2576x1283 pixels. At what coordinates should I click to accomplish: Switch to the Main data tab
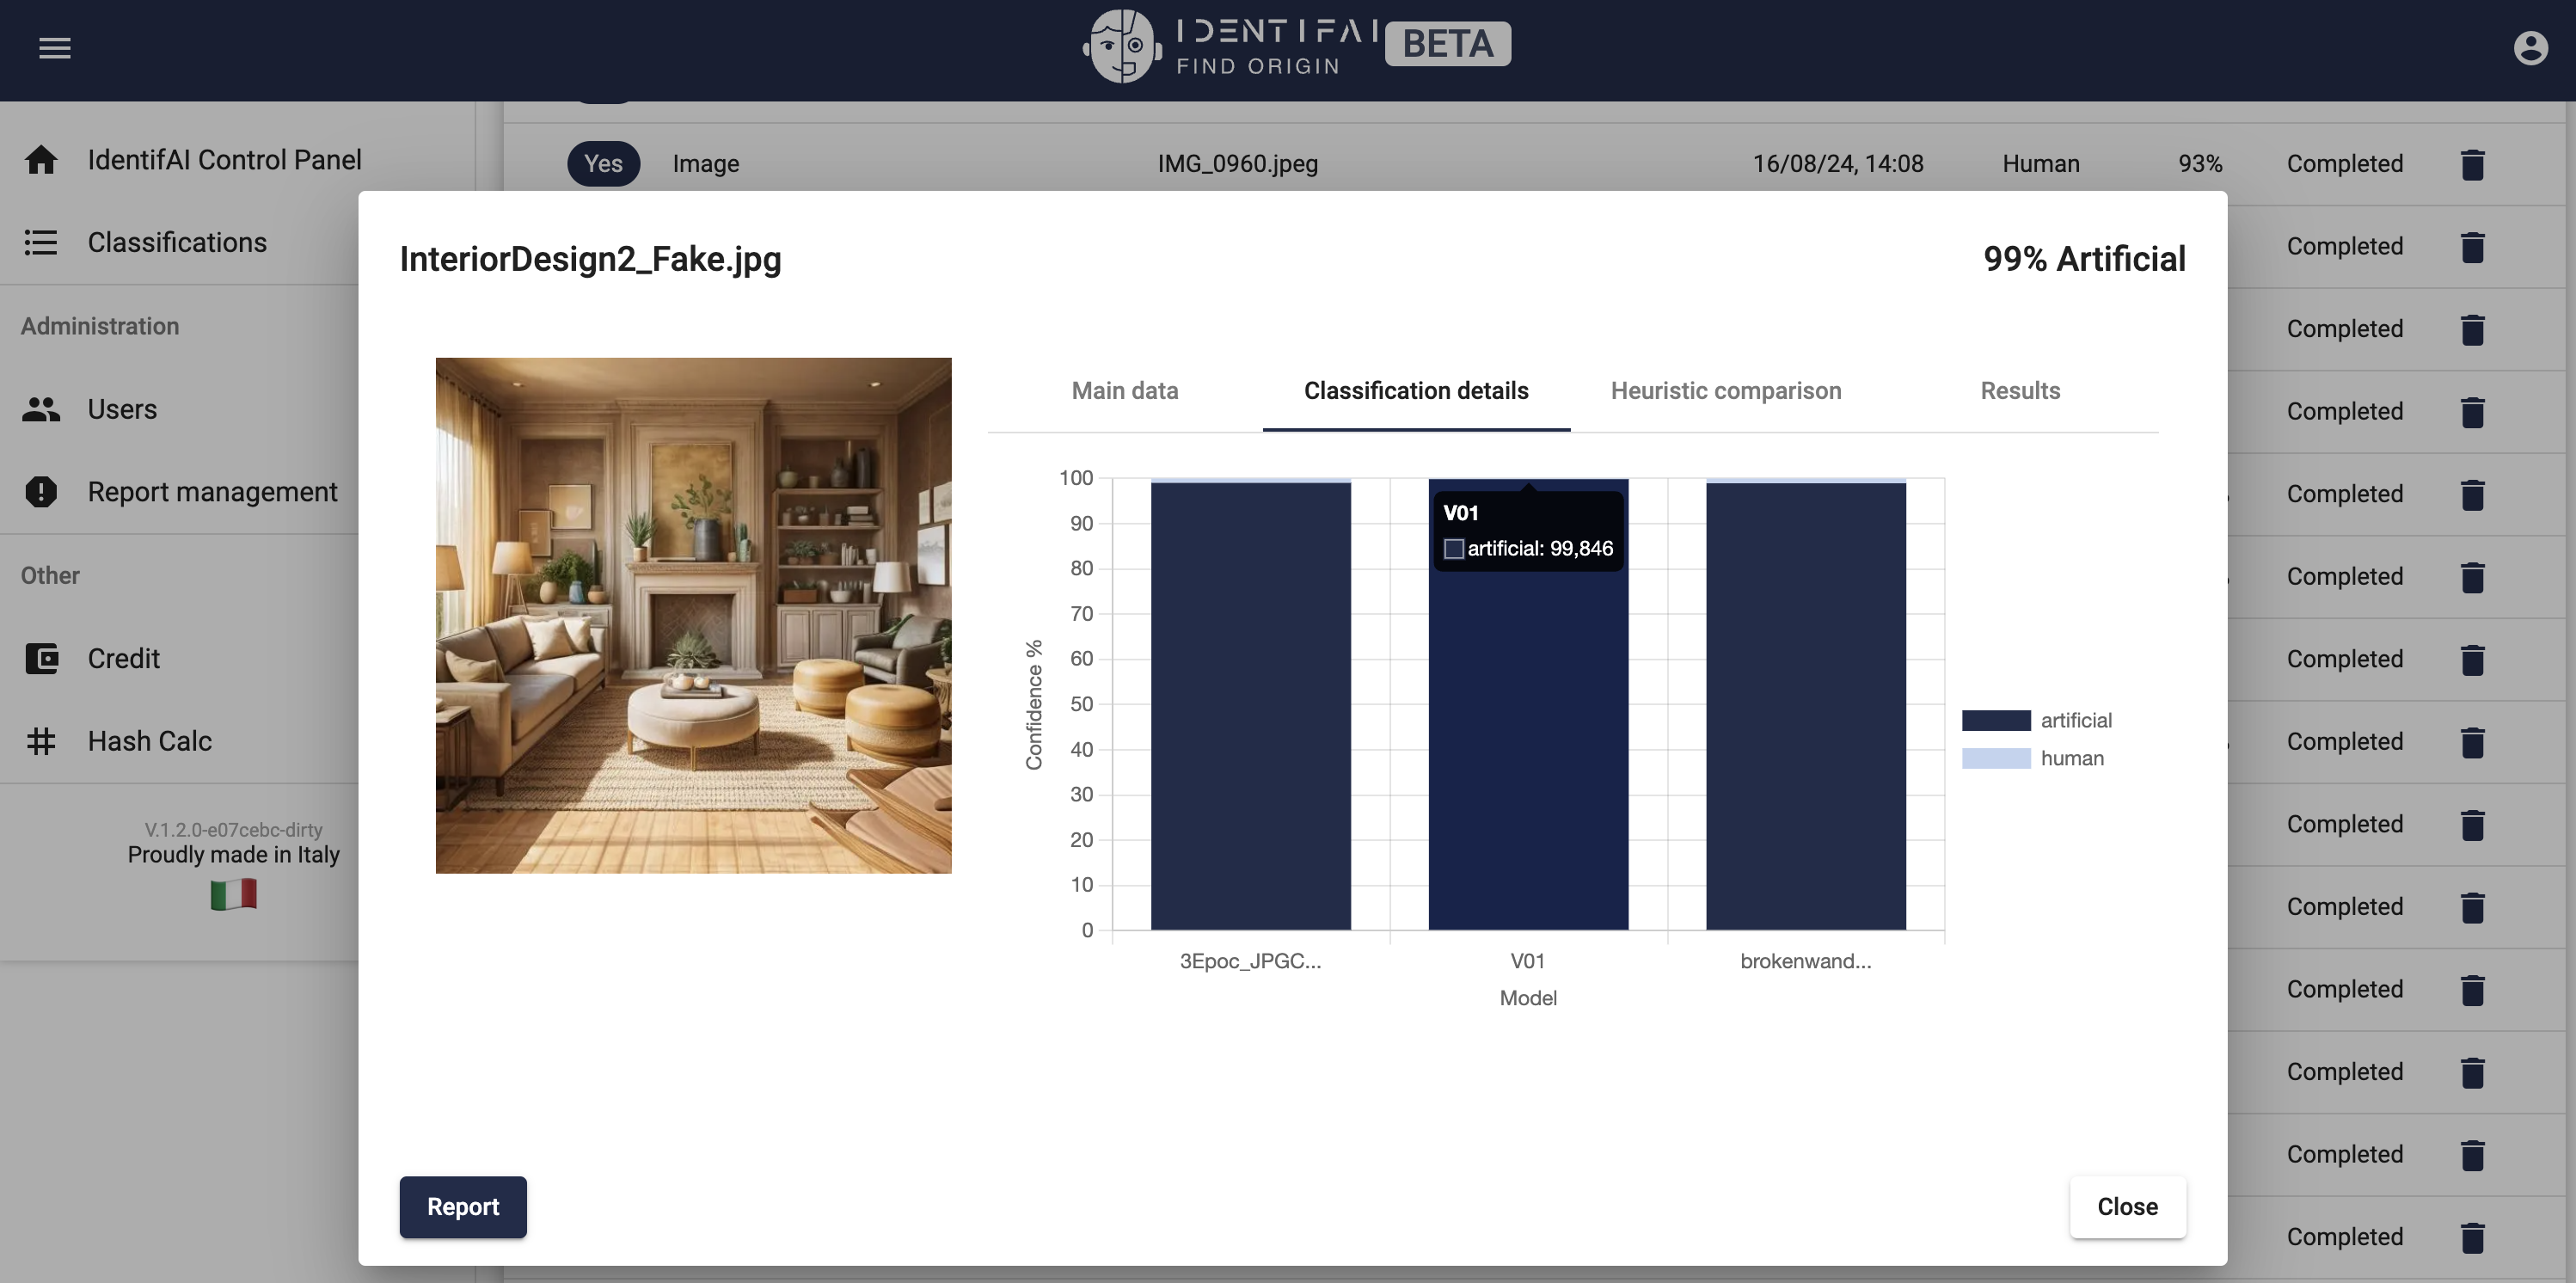[1124, 391]
